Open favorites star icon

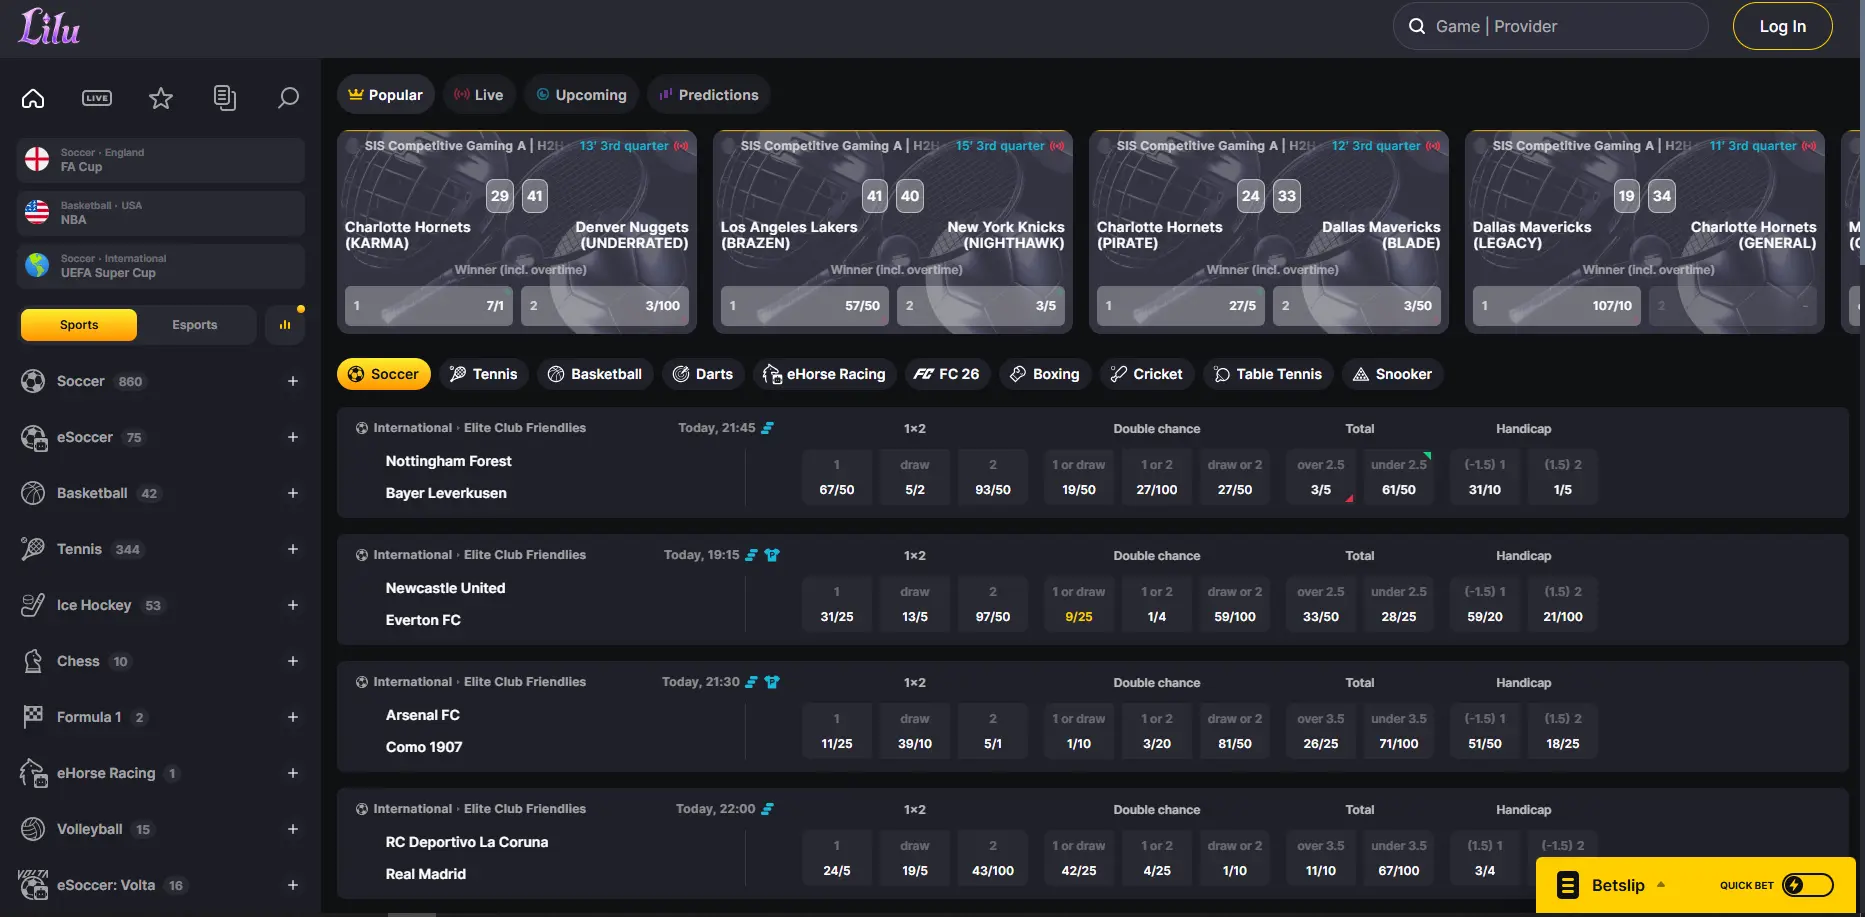[x=161, y=98]
